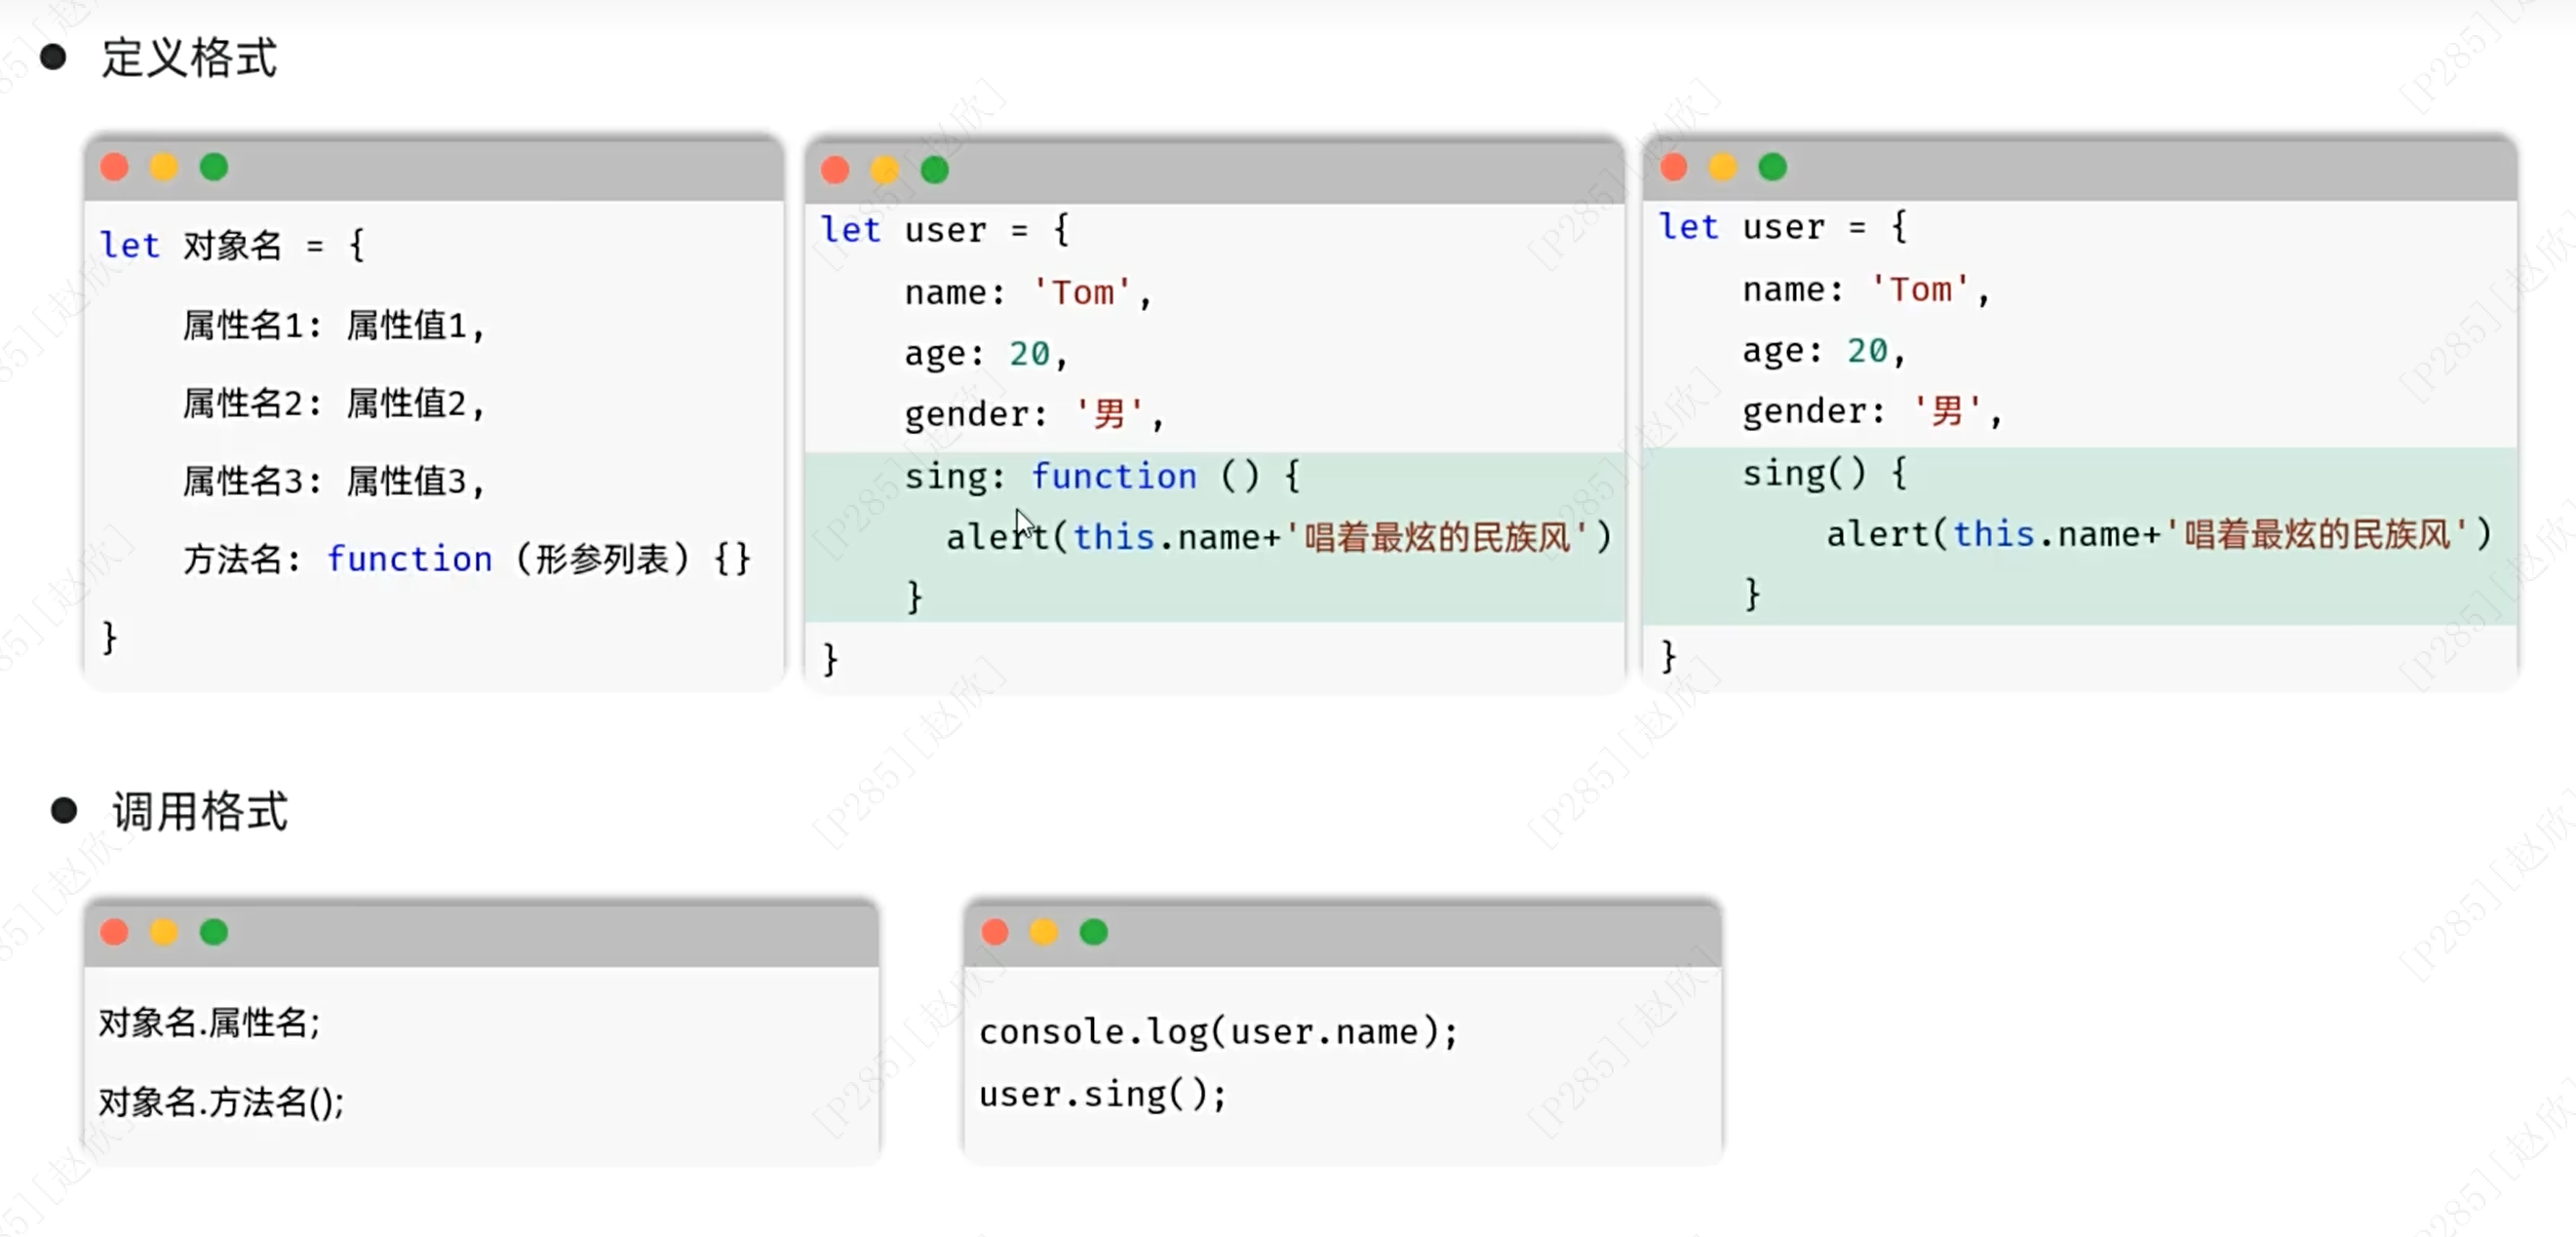This screenshot has height=1237, width=2576.
Task: Click red dot on shorthand sing() window
Action: [x=1673, y=167]
